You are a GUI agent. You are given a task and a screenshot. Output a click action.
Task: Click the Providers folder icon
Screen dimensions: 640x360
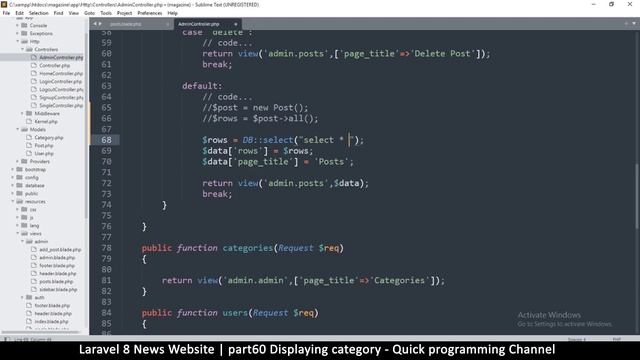24,161
